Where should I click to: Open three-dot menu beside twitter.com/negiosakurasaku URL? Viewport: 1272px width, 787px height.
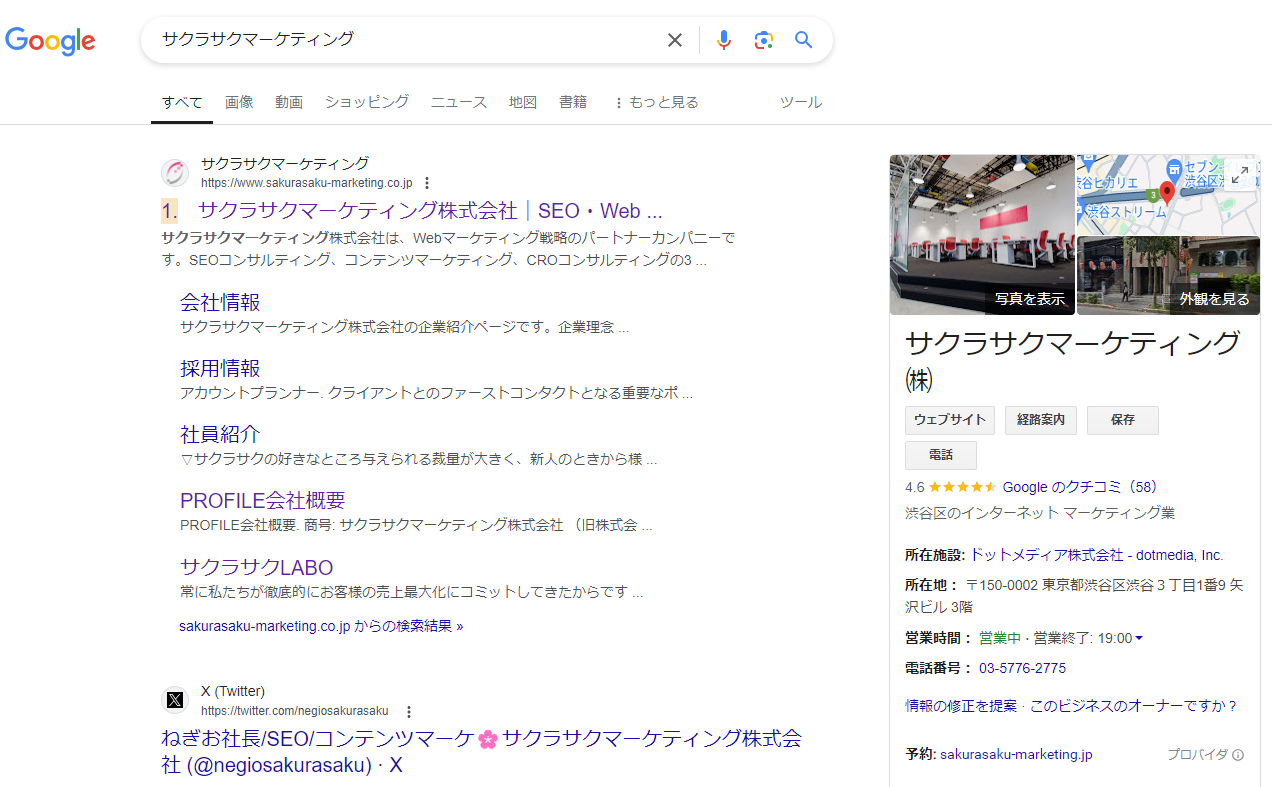tap(408, 712)
